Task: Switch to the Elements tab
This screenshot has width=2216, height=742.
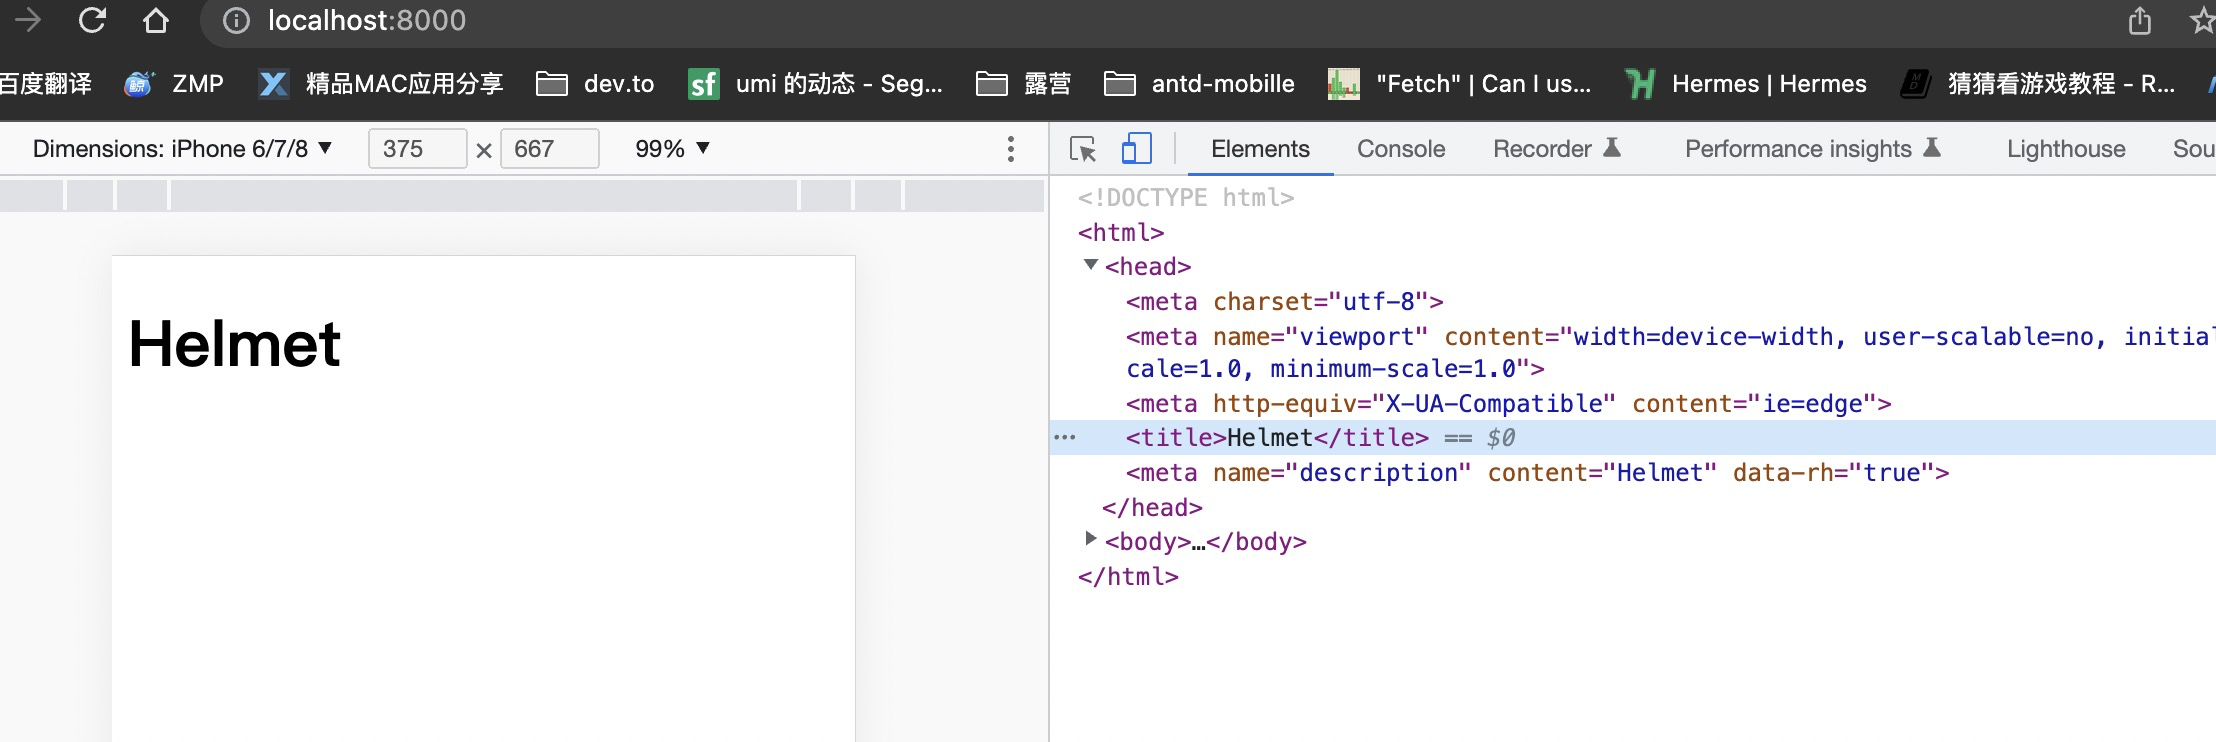Action: pyautogui.click(x=1260, y=149)
